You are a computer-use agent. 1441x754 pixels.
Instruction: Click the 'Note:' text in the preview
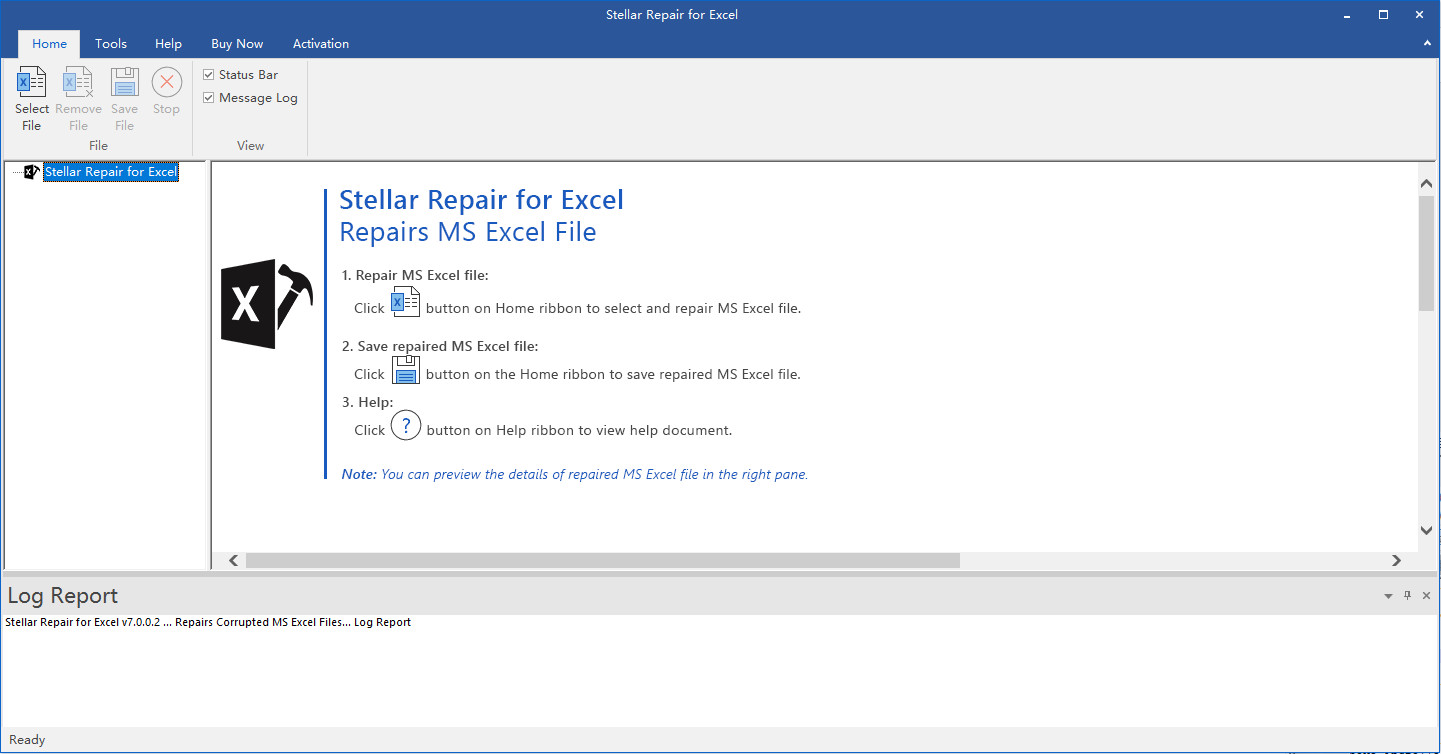tap(359, 474)
